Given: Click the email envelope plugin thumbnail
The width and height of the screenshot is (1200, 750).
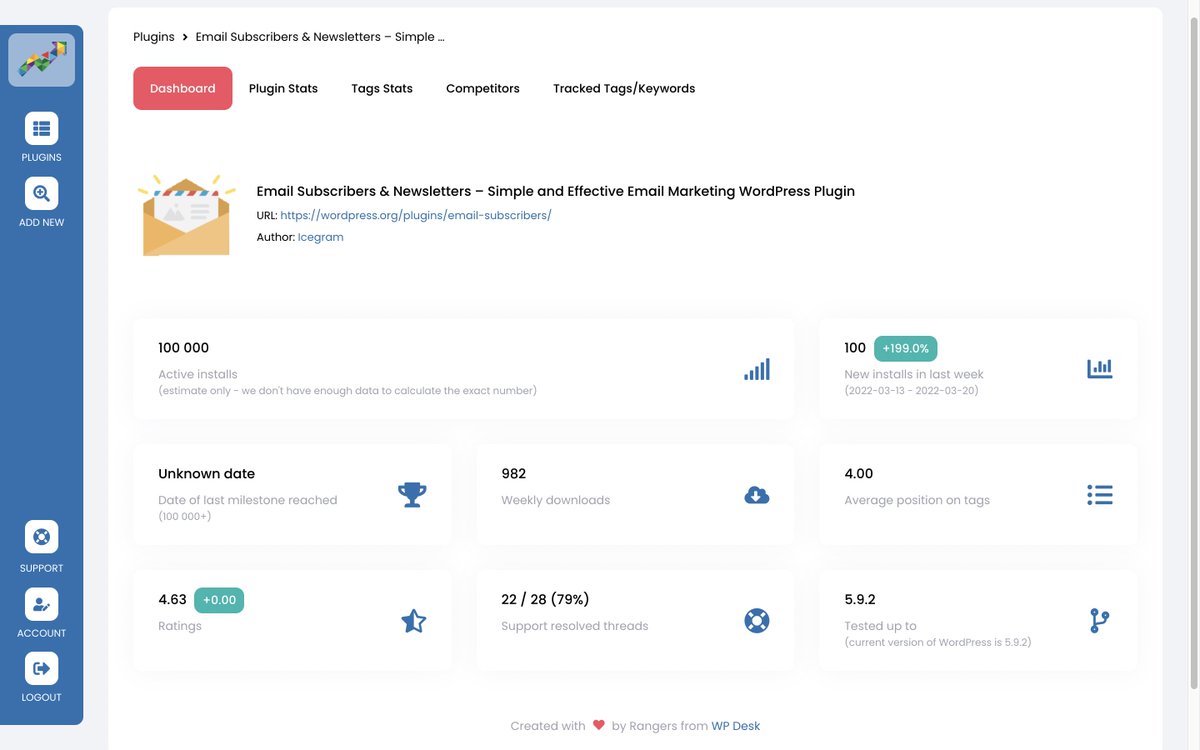Looking at the screenshot, I should 186,215.
